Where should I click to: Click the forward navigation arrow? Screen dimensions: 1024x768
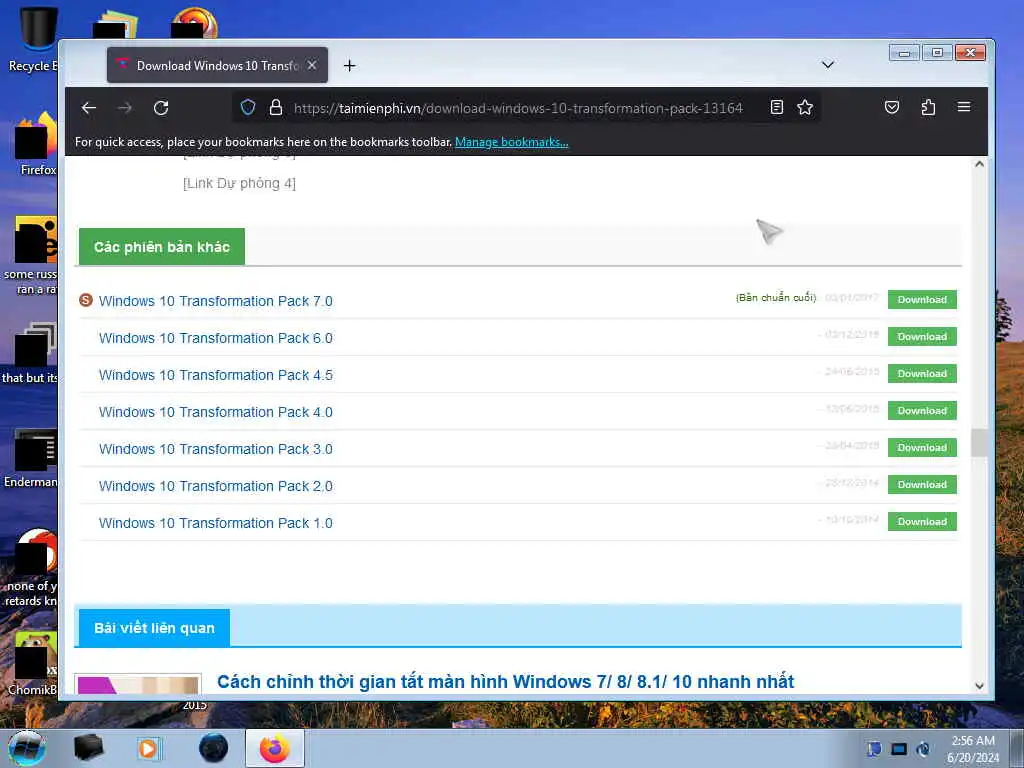[125, 108]
